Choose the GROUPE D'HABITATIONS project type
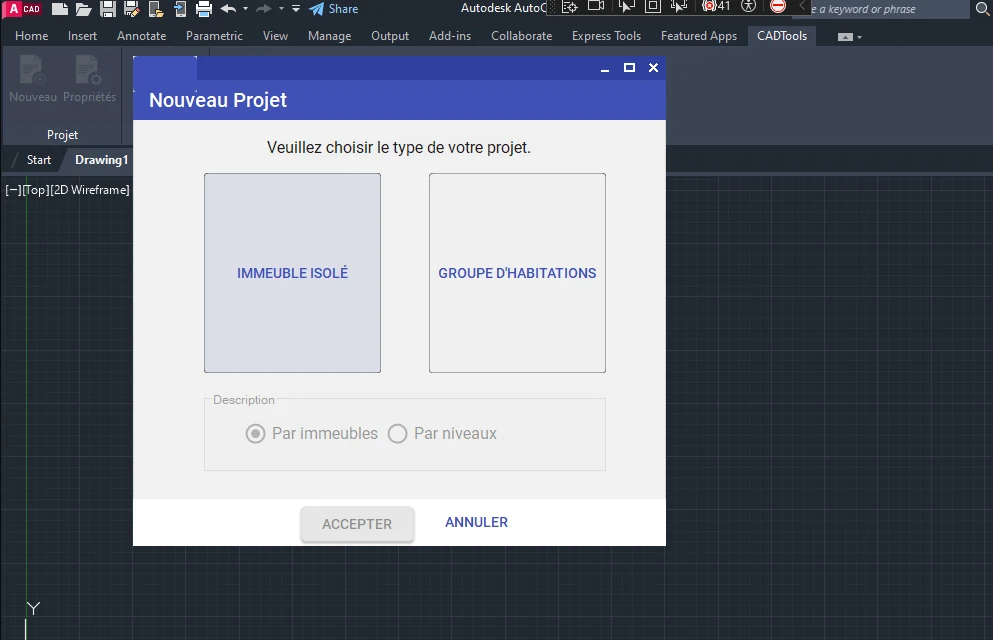Screen dimensions: 993x640 517,273
